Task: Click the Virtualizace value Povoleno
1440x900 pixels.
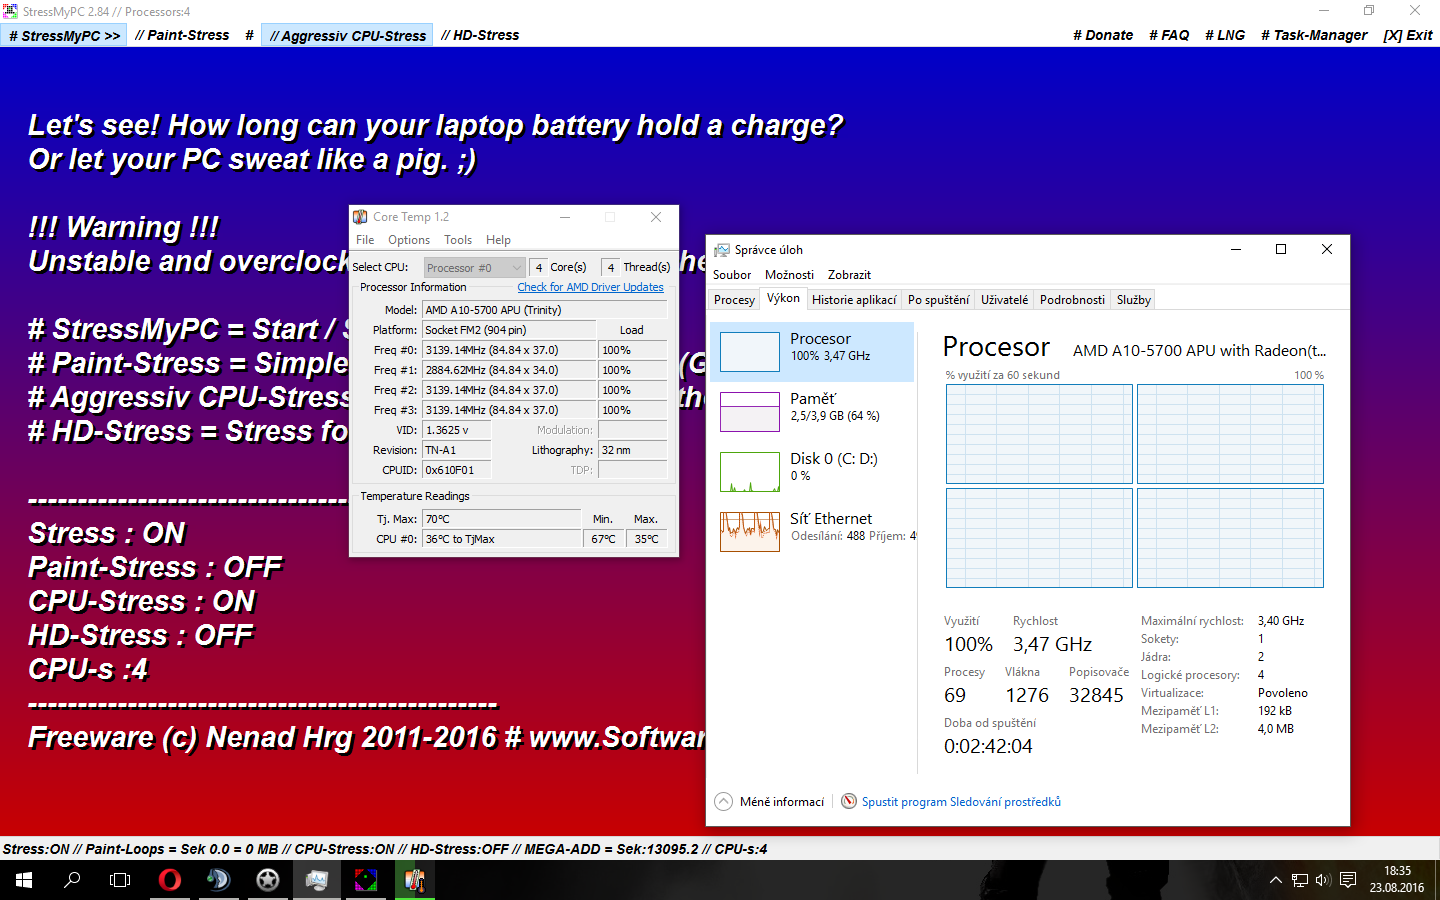Action: [x=1283, y=693]
